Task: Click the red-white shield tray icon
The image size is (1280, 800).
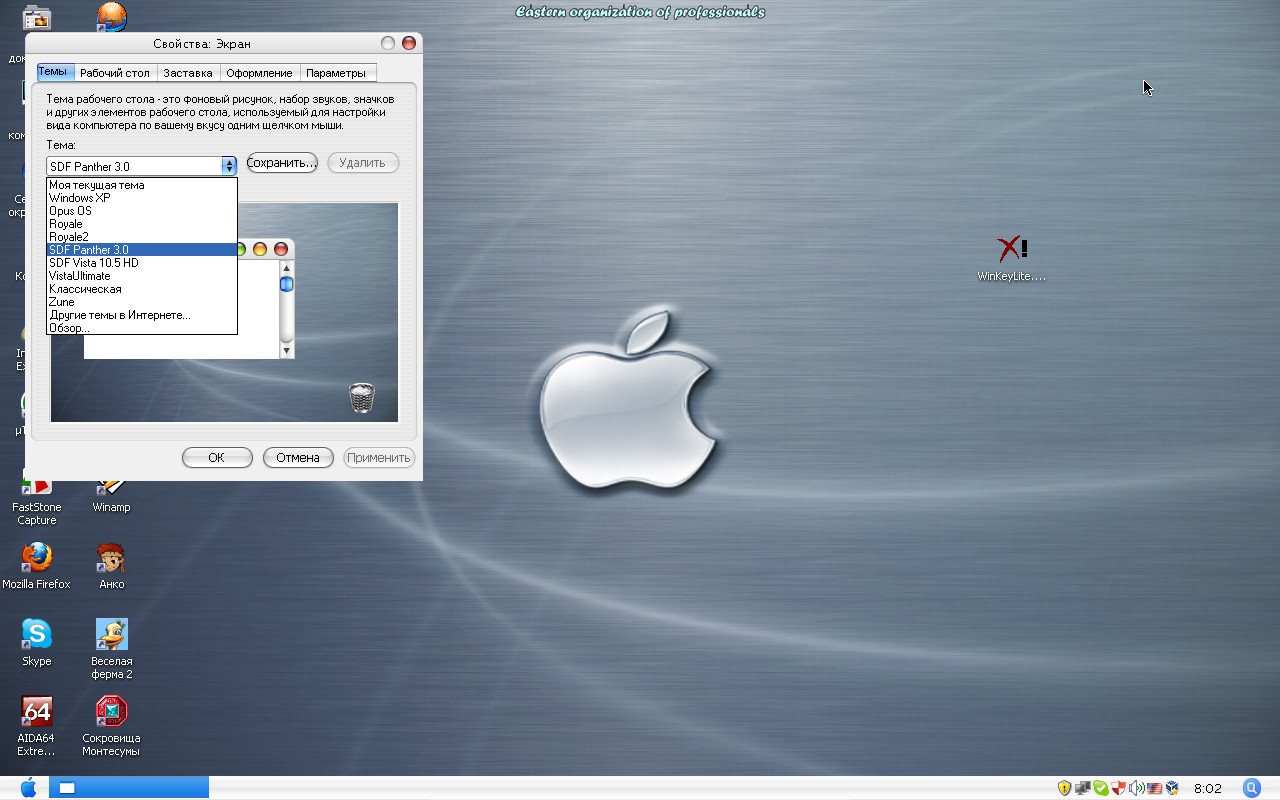Action: point(1118,788)
